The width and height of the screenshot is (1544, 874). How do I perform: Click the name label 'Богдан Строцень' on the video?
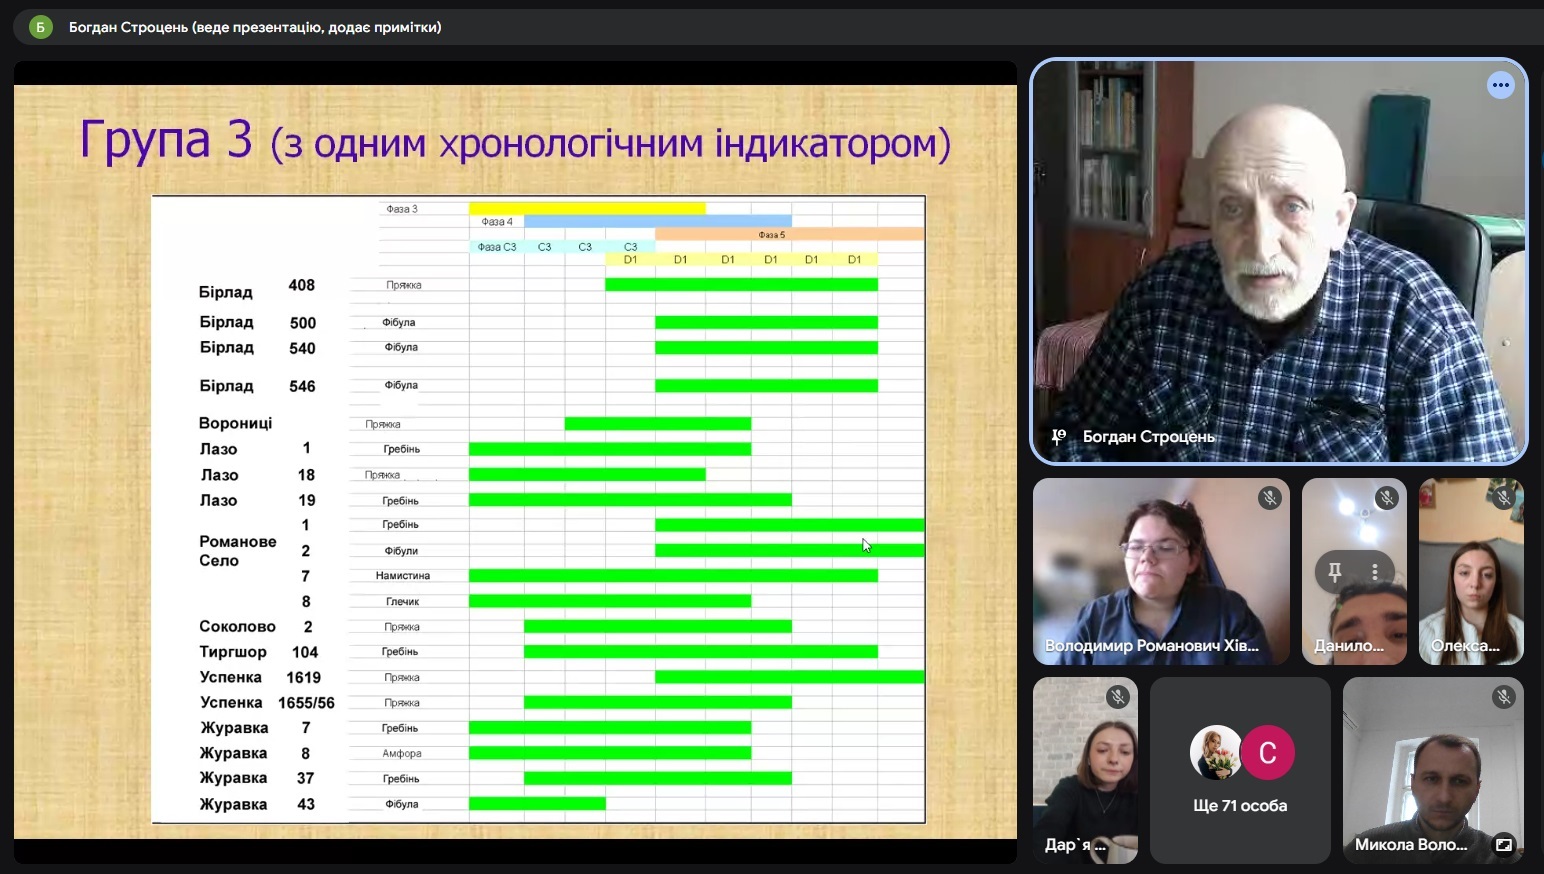point(1149,437)
